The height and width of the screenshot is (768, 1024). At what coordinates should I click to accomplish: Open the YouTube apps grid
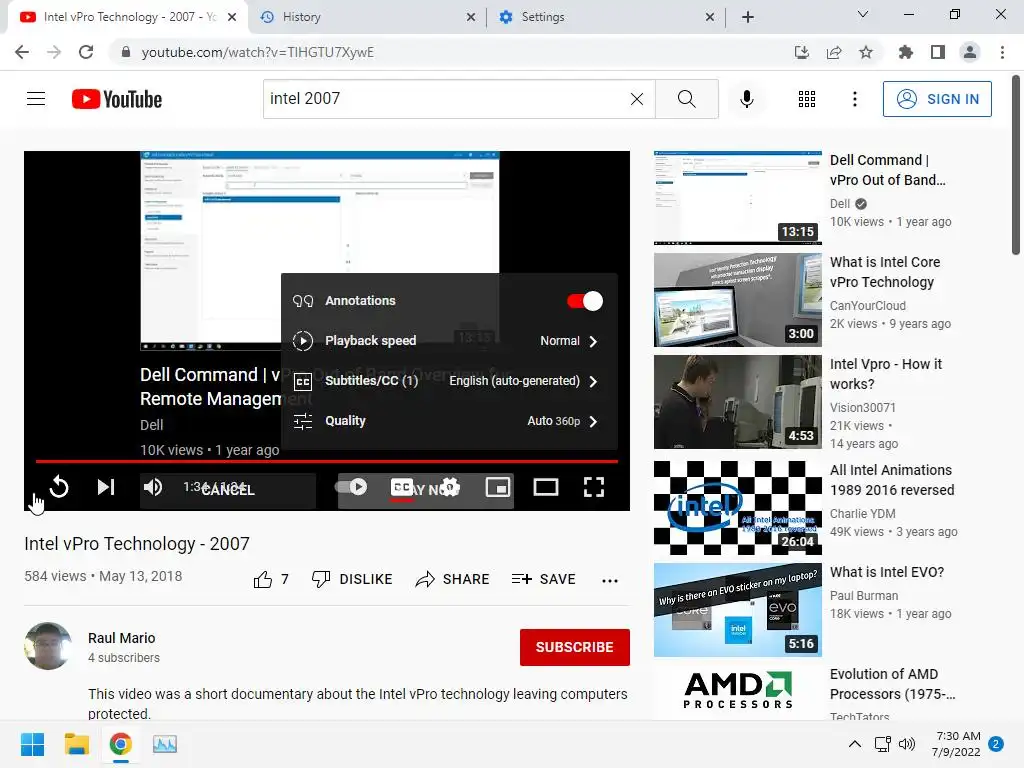pos(807,99)
